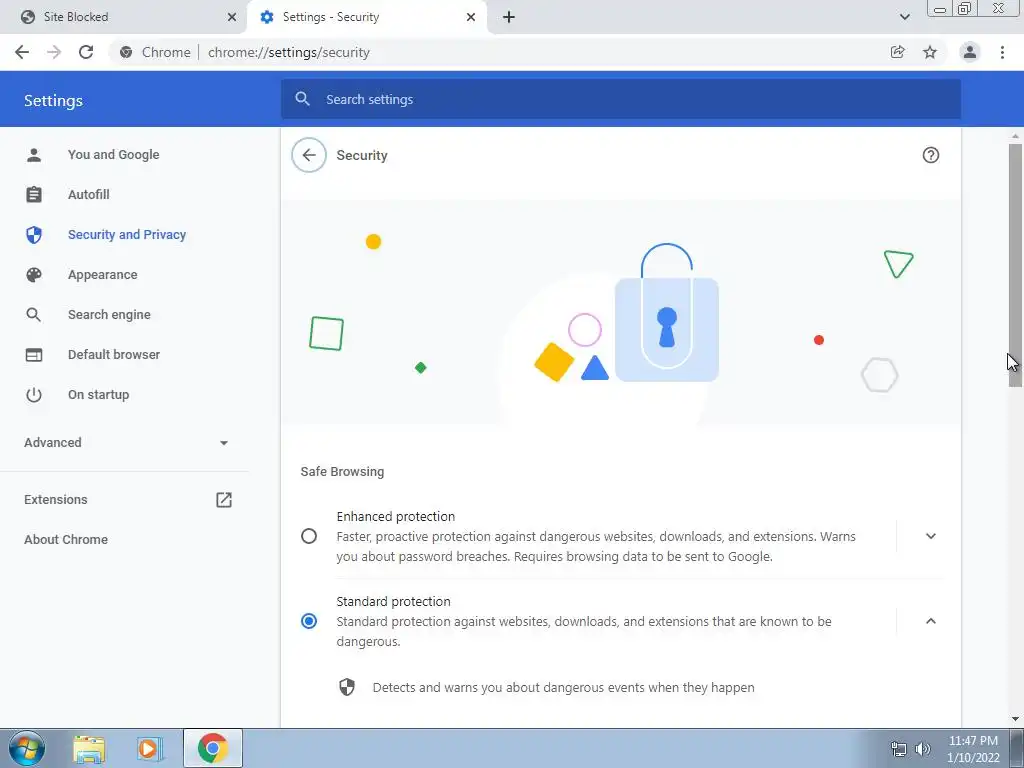Close the Settings - Security tab
1024x768 pixels.
pos(471,17)
